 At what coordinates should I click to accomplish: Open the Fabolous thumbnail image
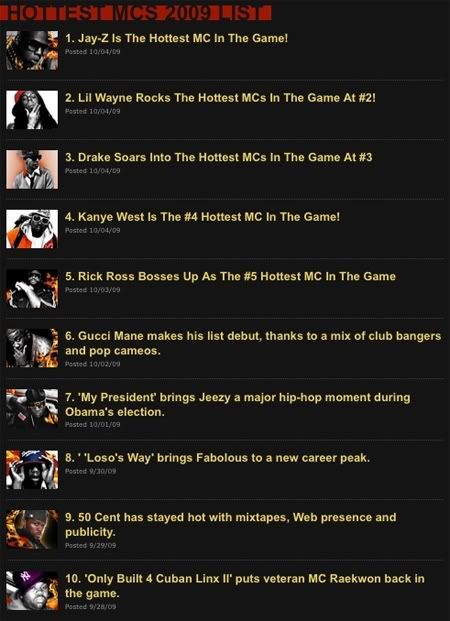[x=32, y=469]
